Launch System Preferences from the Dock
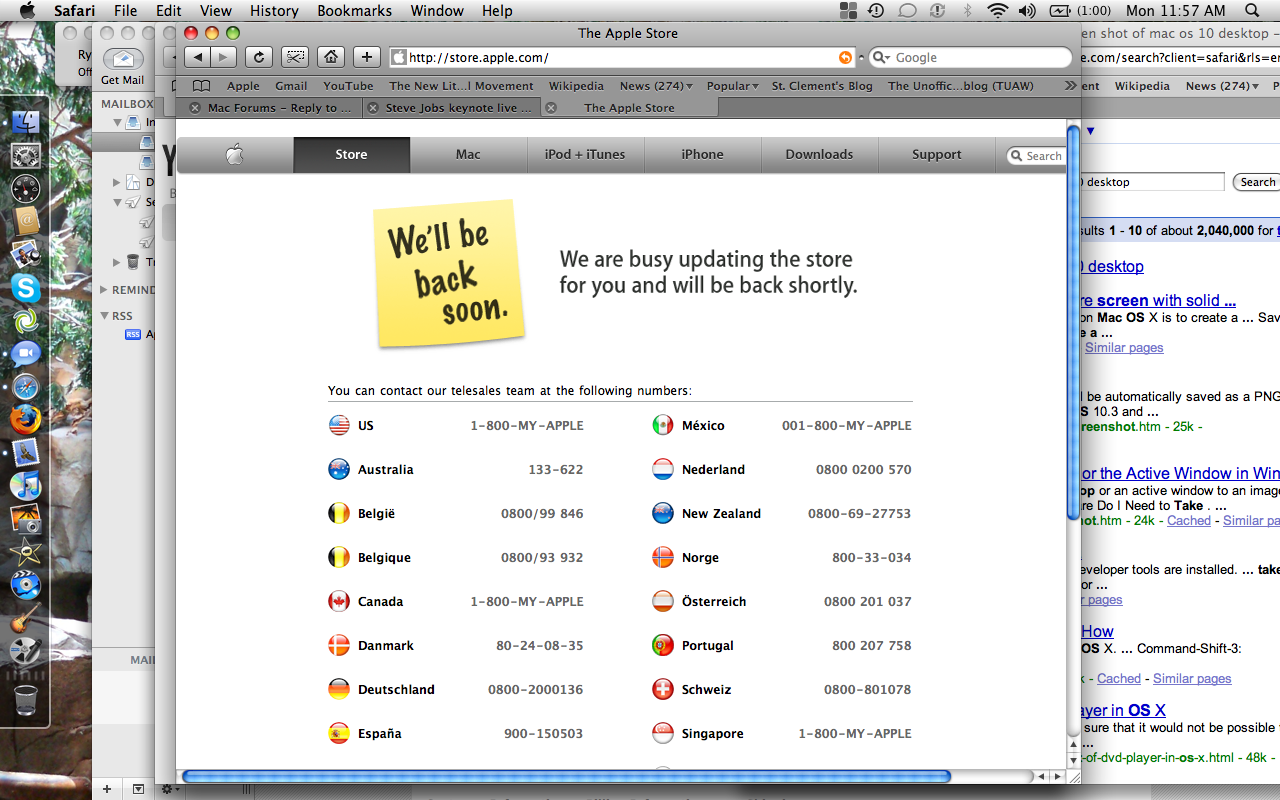This screenshot has width=1280, height=800. tap(25, 156)
